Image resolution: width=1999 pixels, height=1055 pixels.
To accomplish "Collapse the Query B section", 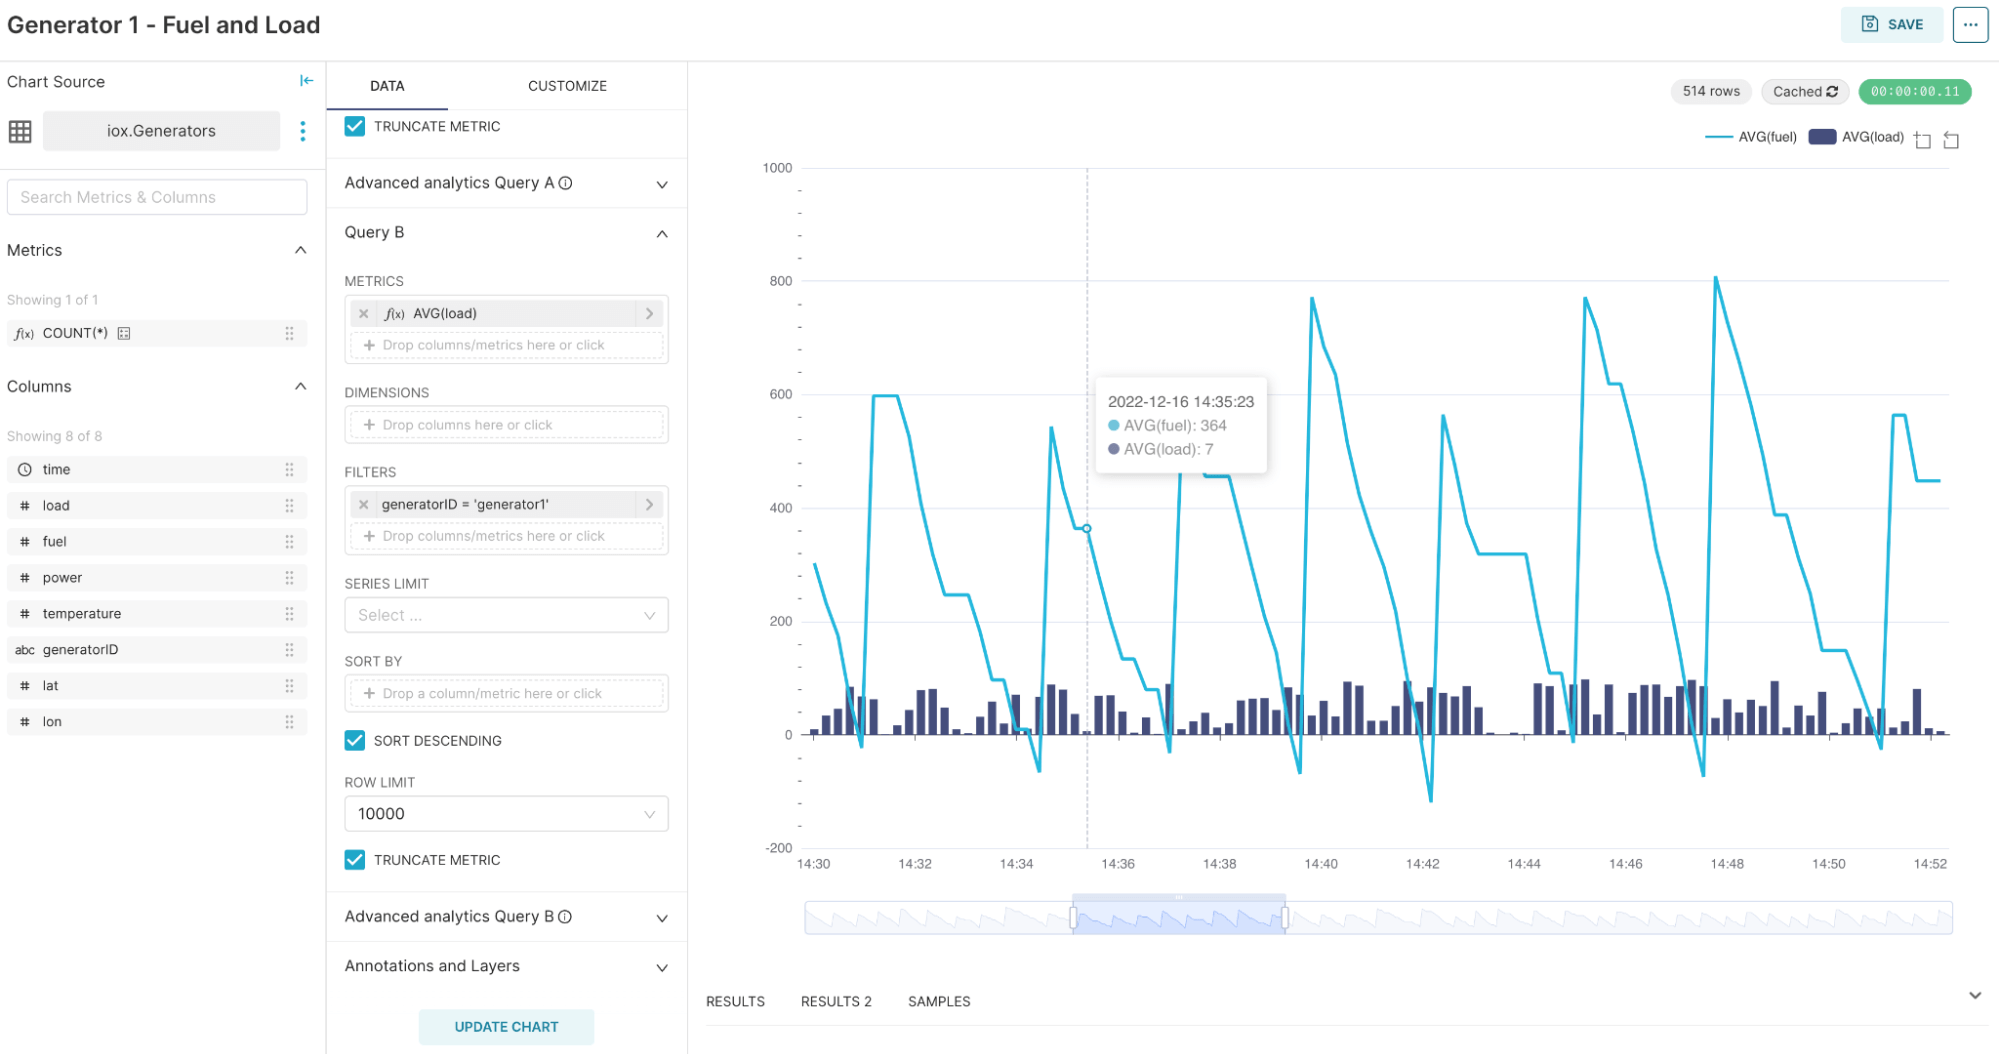I will [662, 234].
